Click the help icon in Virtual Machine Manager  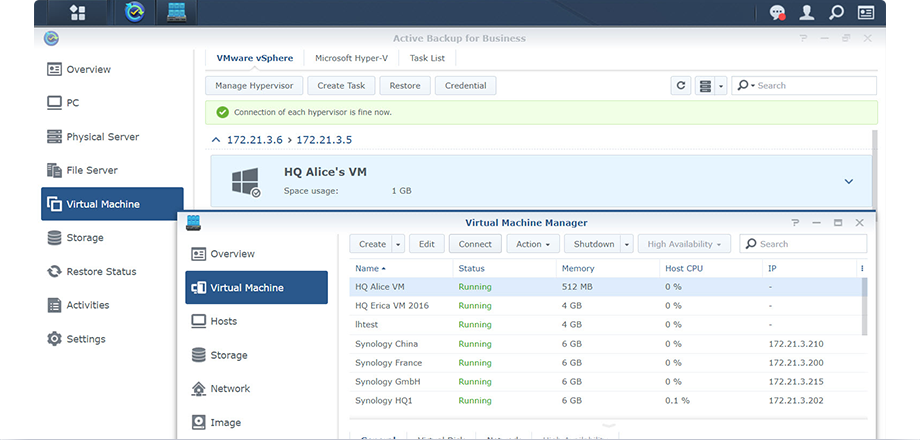pos(795,223)
